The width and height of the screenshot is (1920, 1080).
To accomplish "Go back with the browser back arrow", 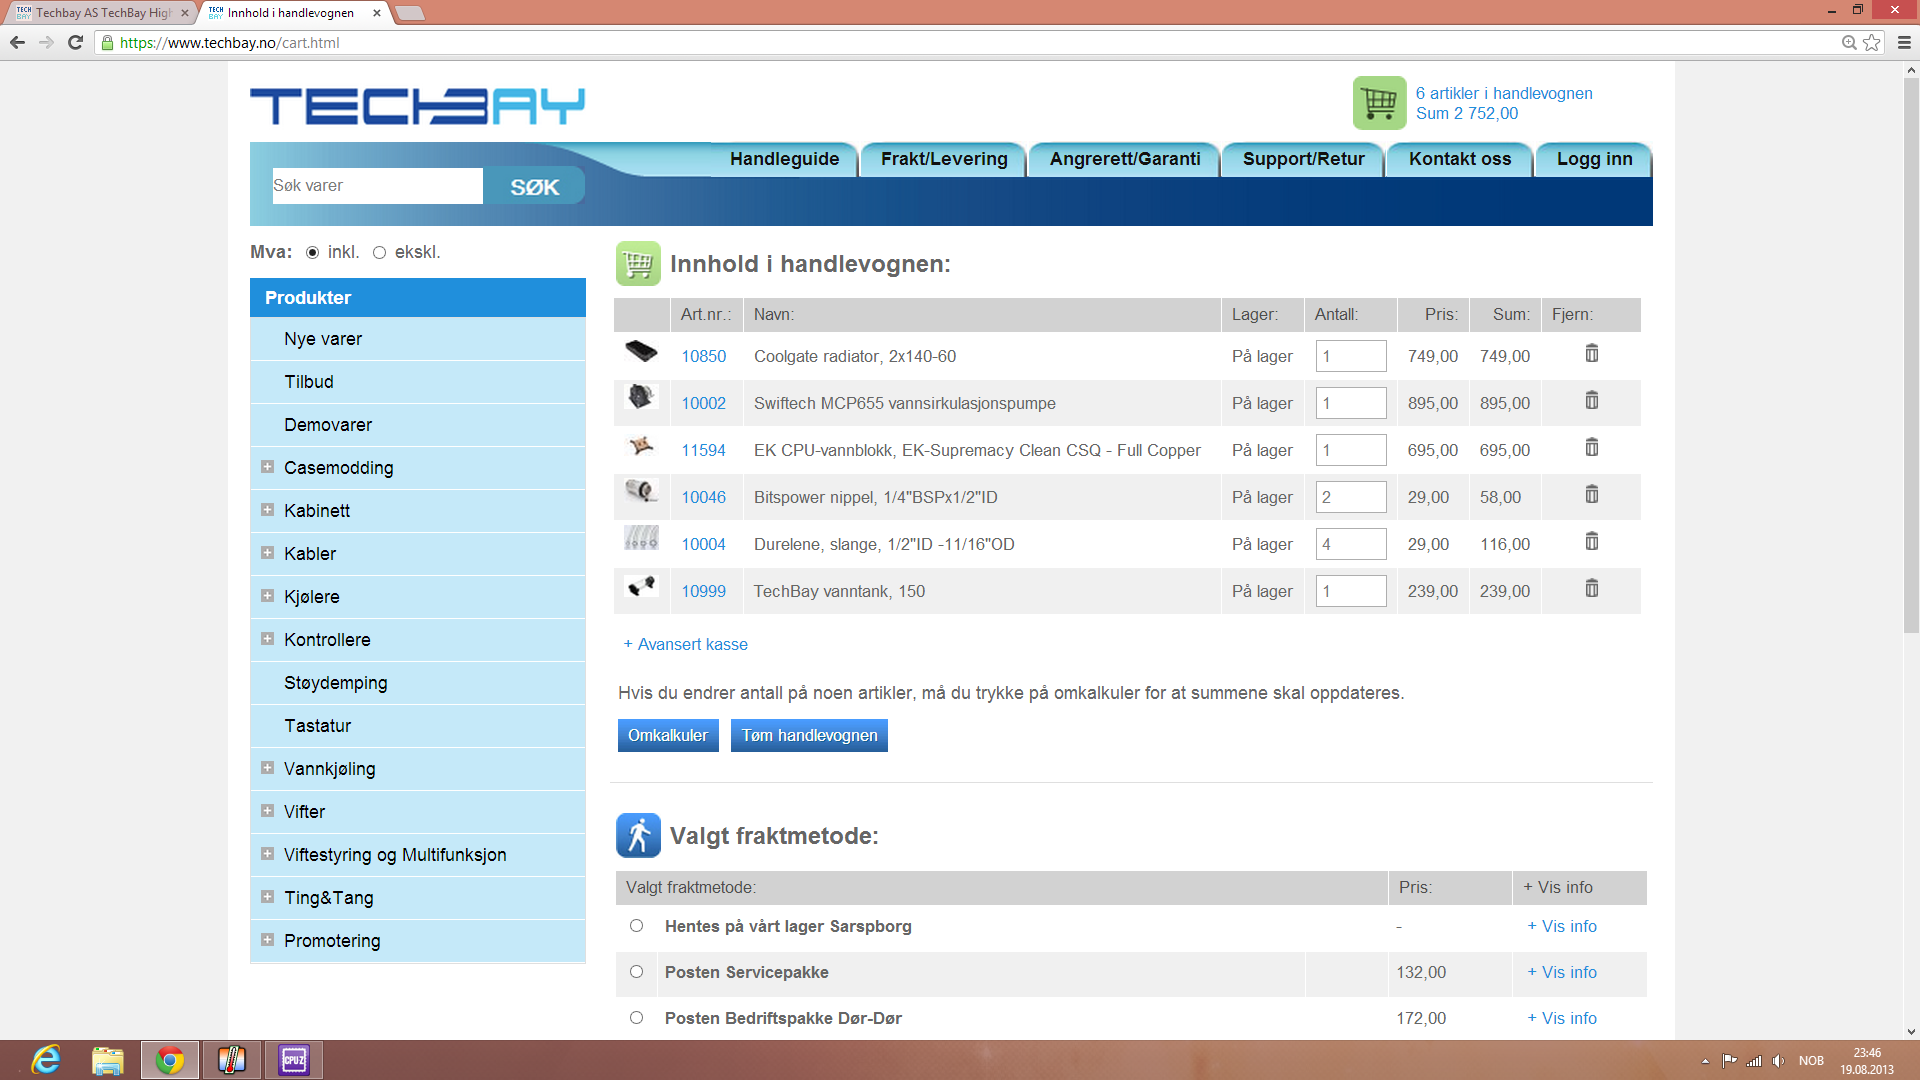I will 17,42.
